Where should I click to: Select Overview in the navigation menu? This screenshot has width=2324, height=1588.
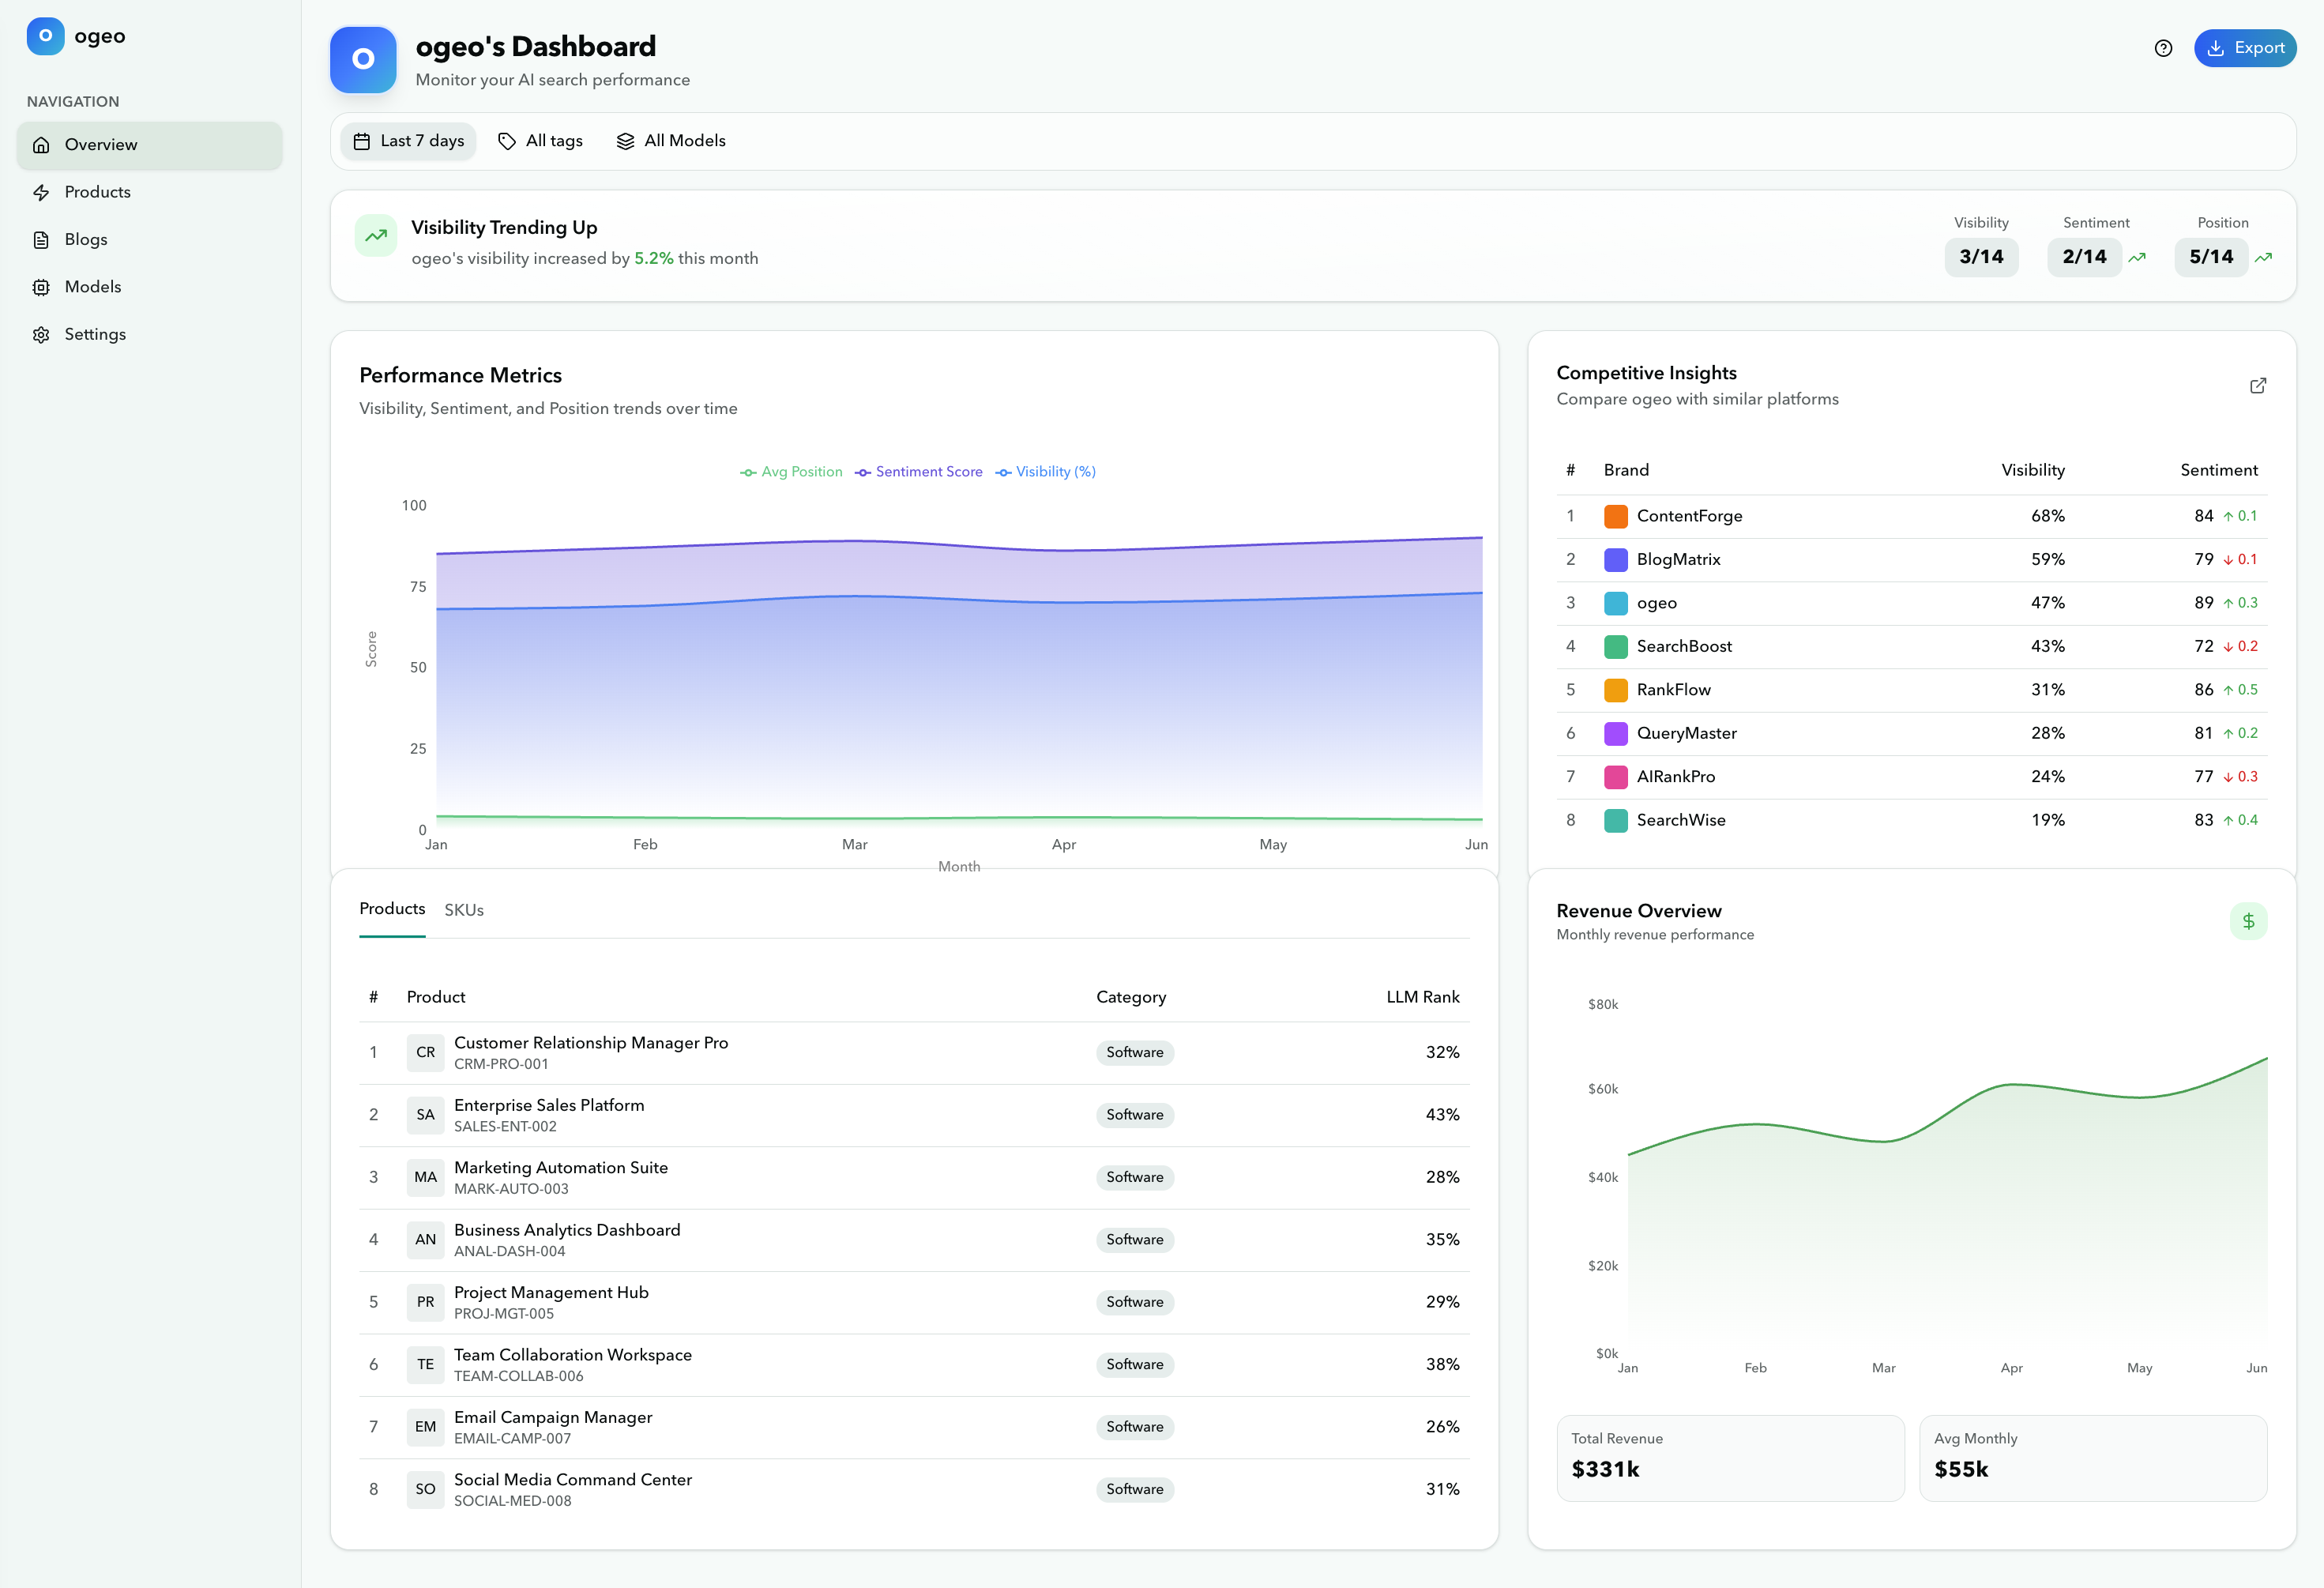[101, 144]
